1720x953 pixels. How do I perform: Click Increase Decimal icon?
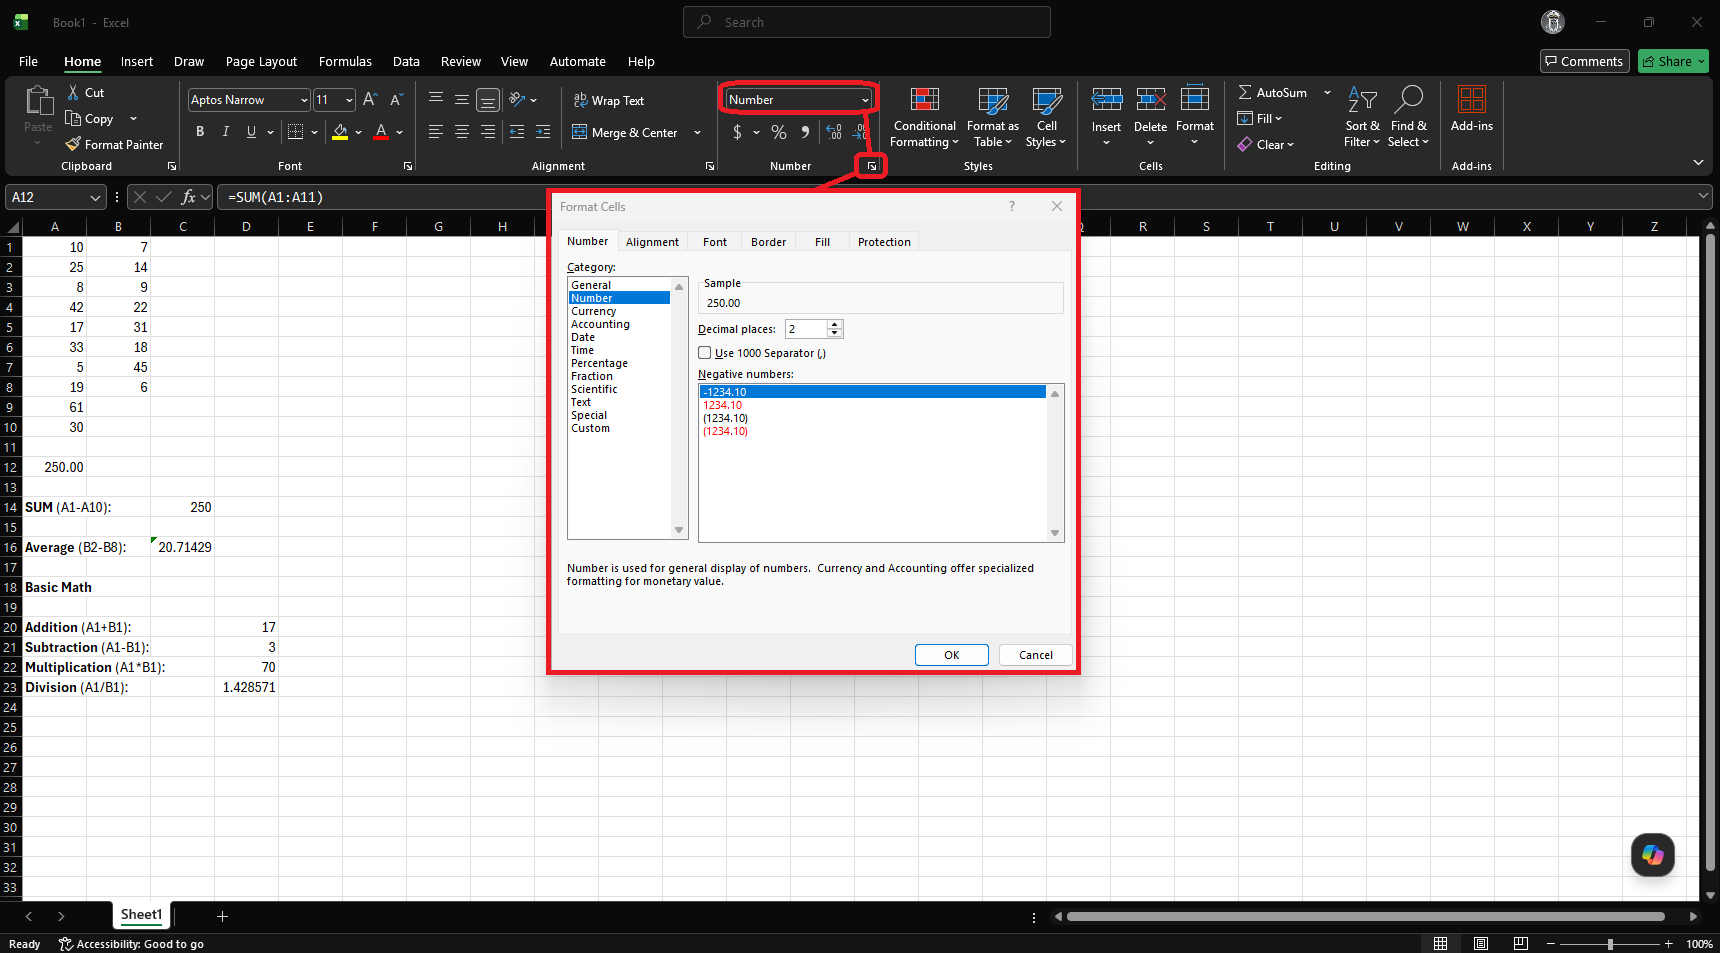(x=834, y=132)
